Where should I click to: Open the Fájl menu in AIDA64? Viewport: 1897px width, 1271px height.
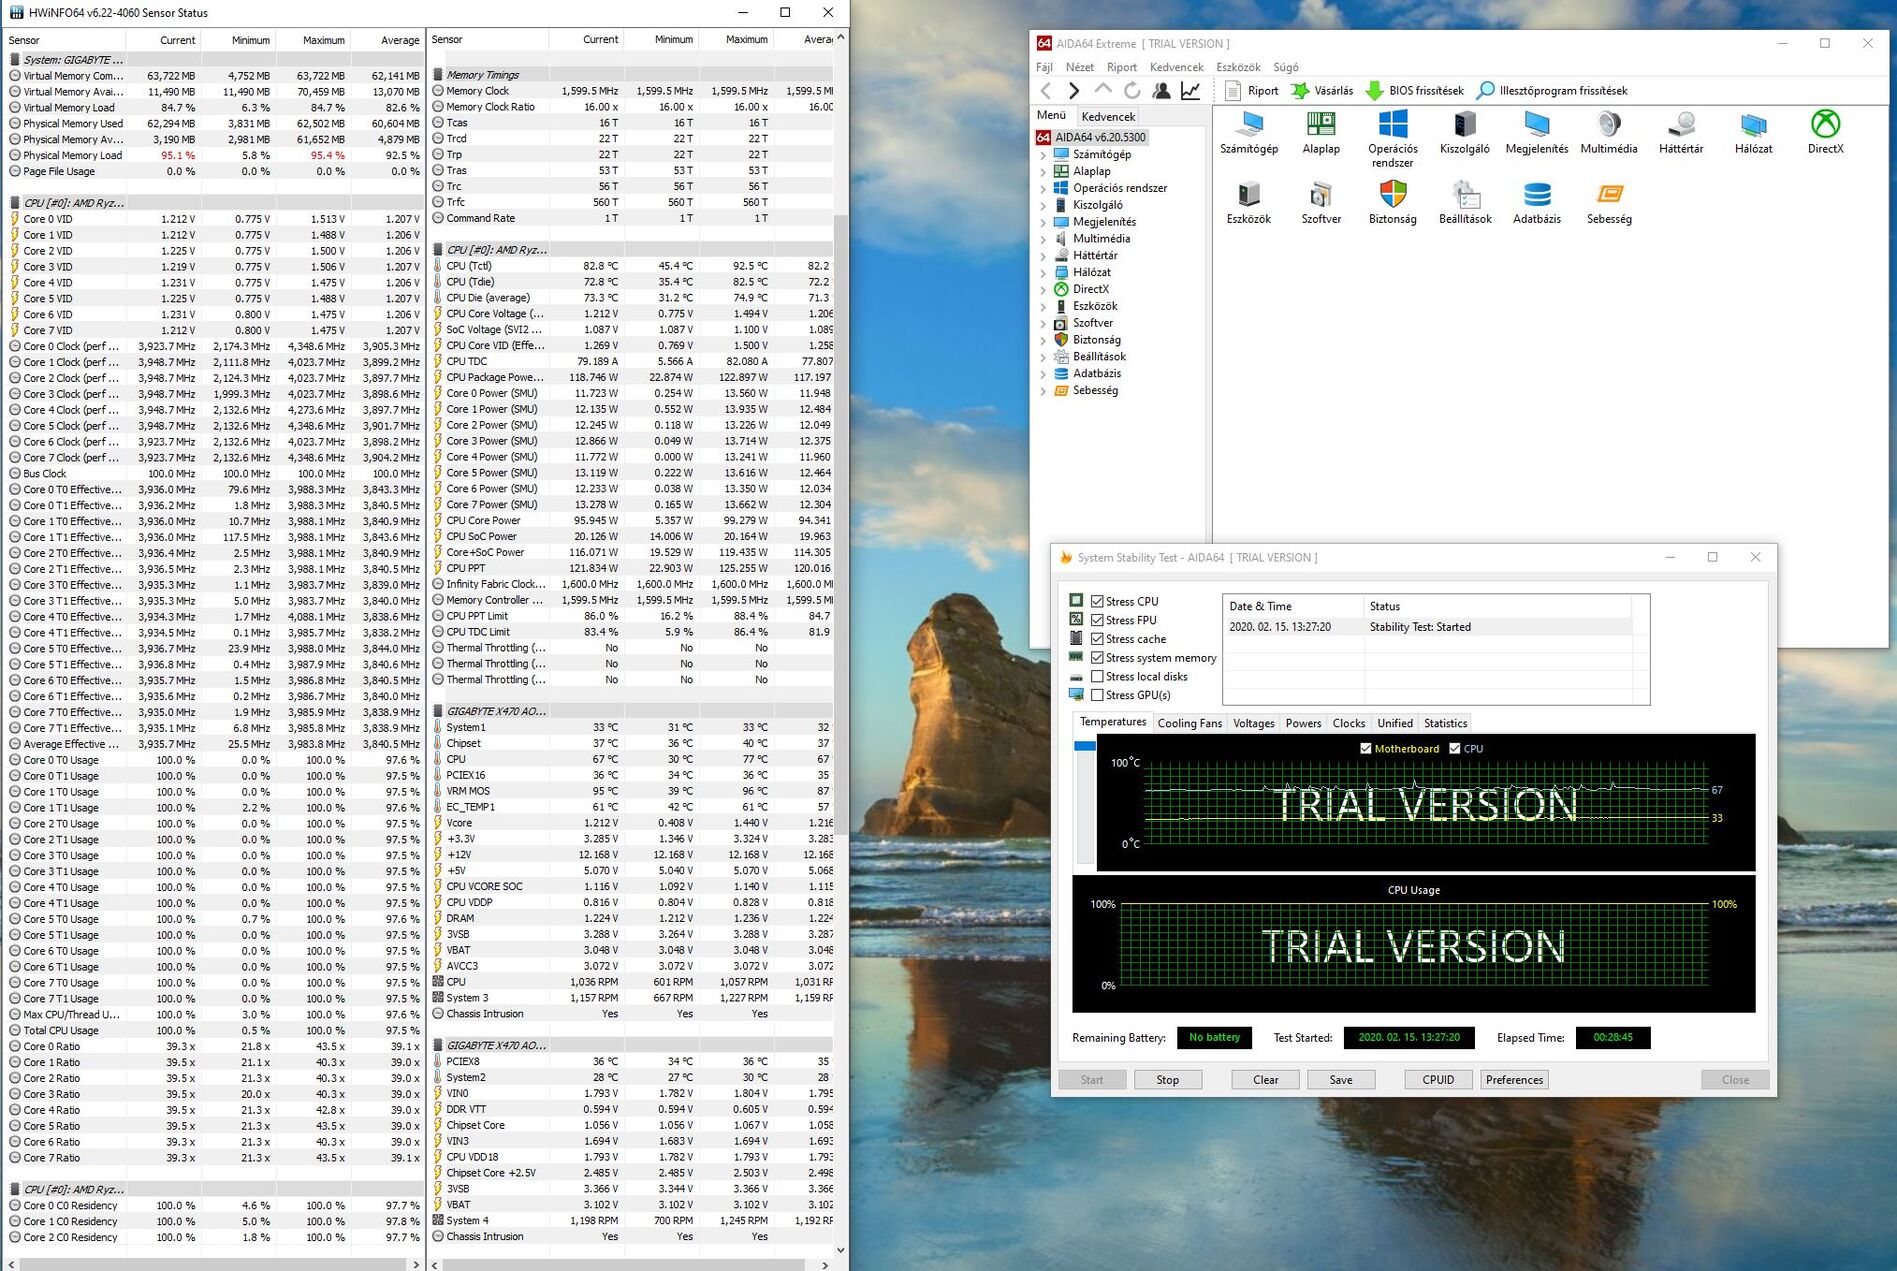coord(1044,67)
